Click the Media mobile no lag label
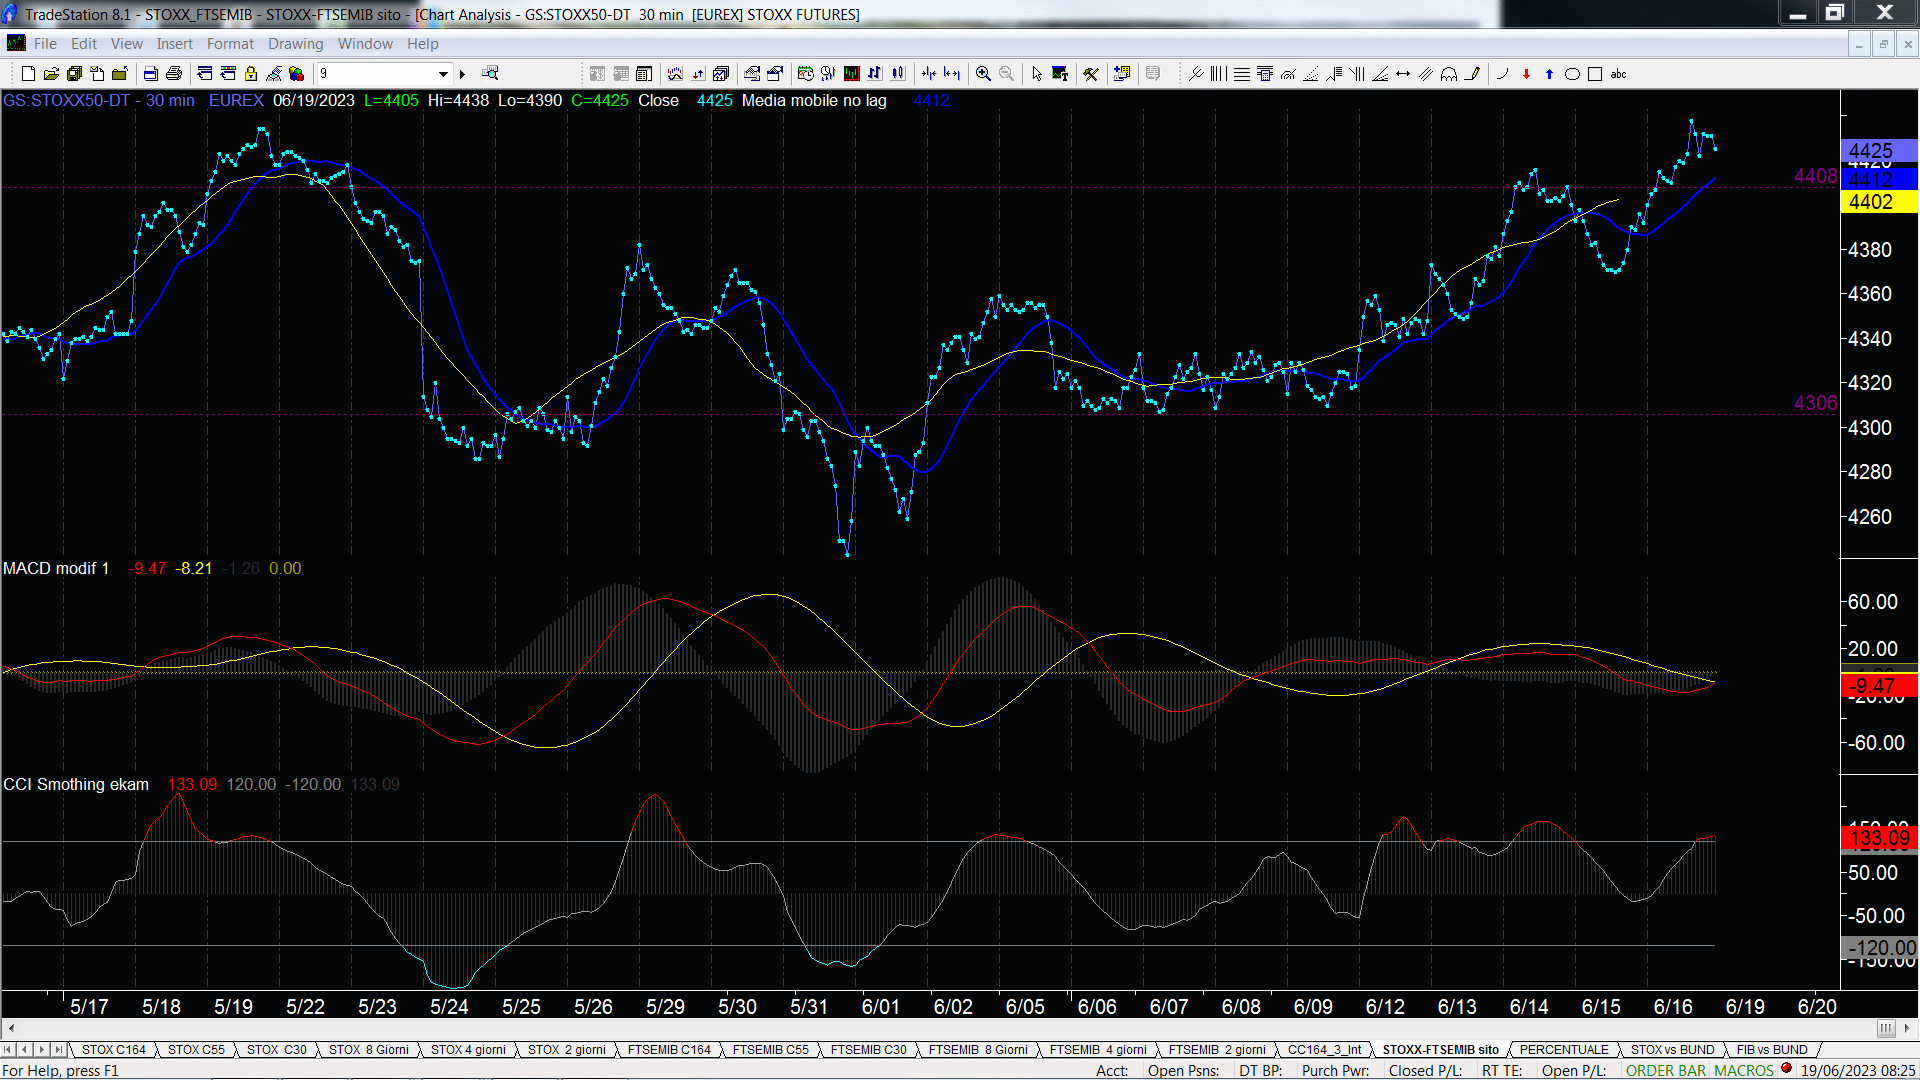 [x=814, y=100]
